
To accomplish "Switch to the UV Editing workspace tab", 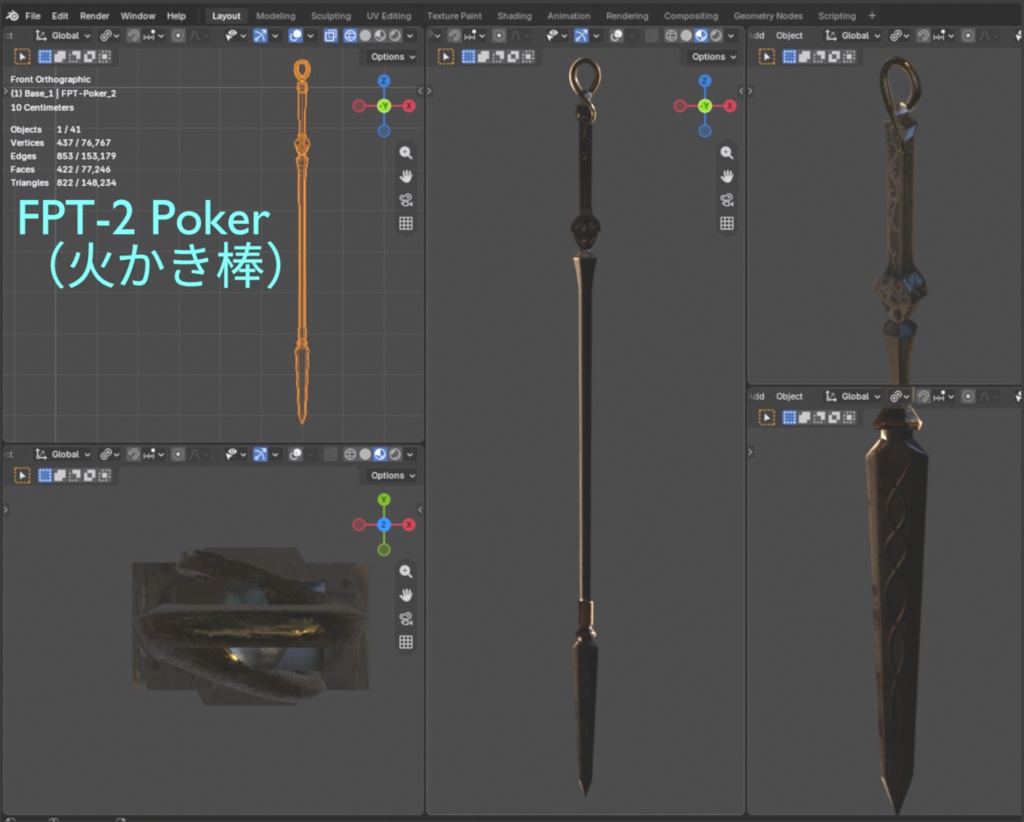I will pos(389,16).
